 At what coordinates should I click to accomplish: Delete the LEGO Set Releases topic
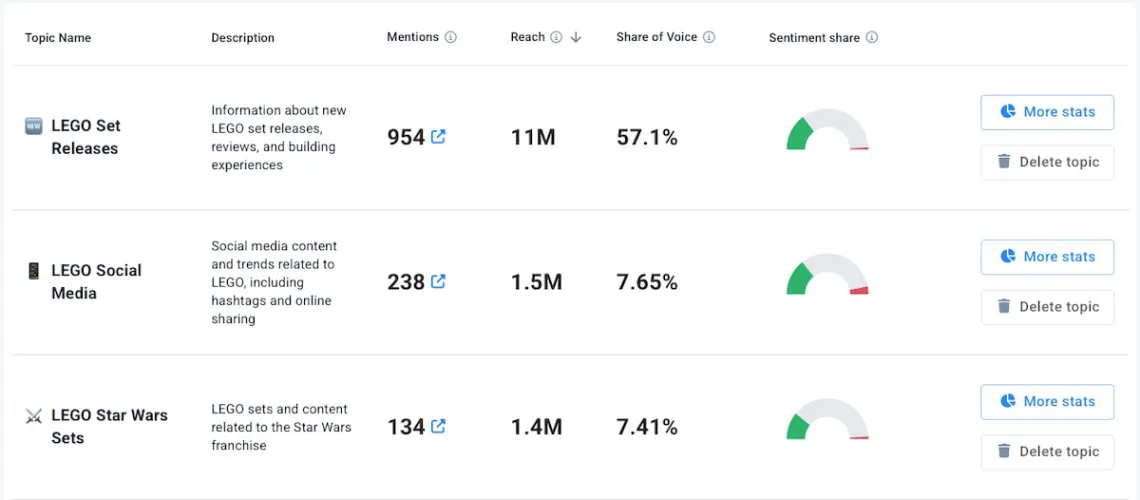[1047, 162]
